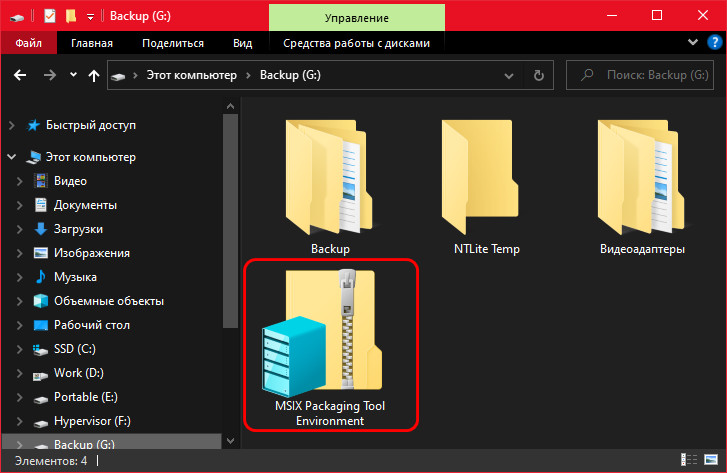Open the Видеоадаптеры folder
Viewport: 727px width, 473px height.
642,186
